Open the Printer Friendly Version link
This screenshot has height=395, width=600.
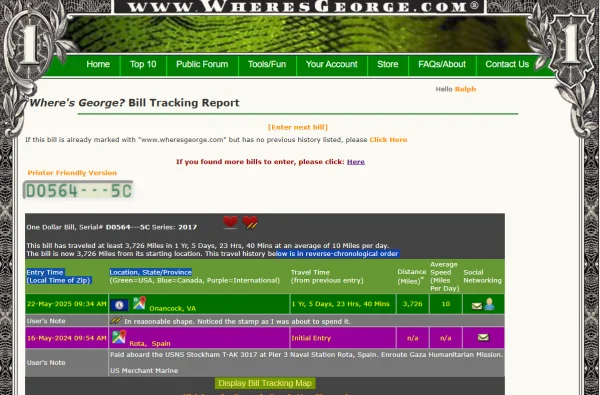72,173
